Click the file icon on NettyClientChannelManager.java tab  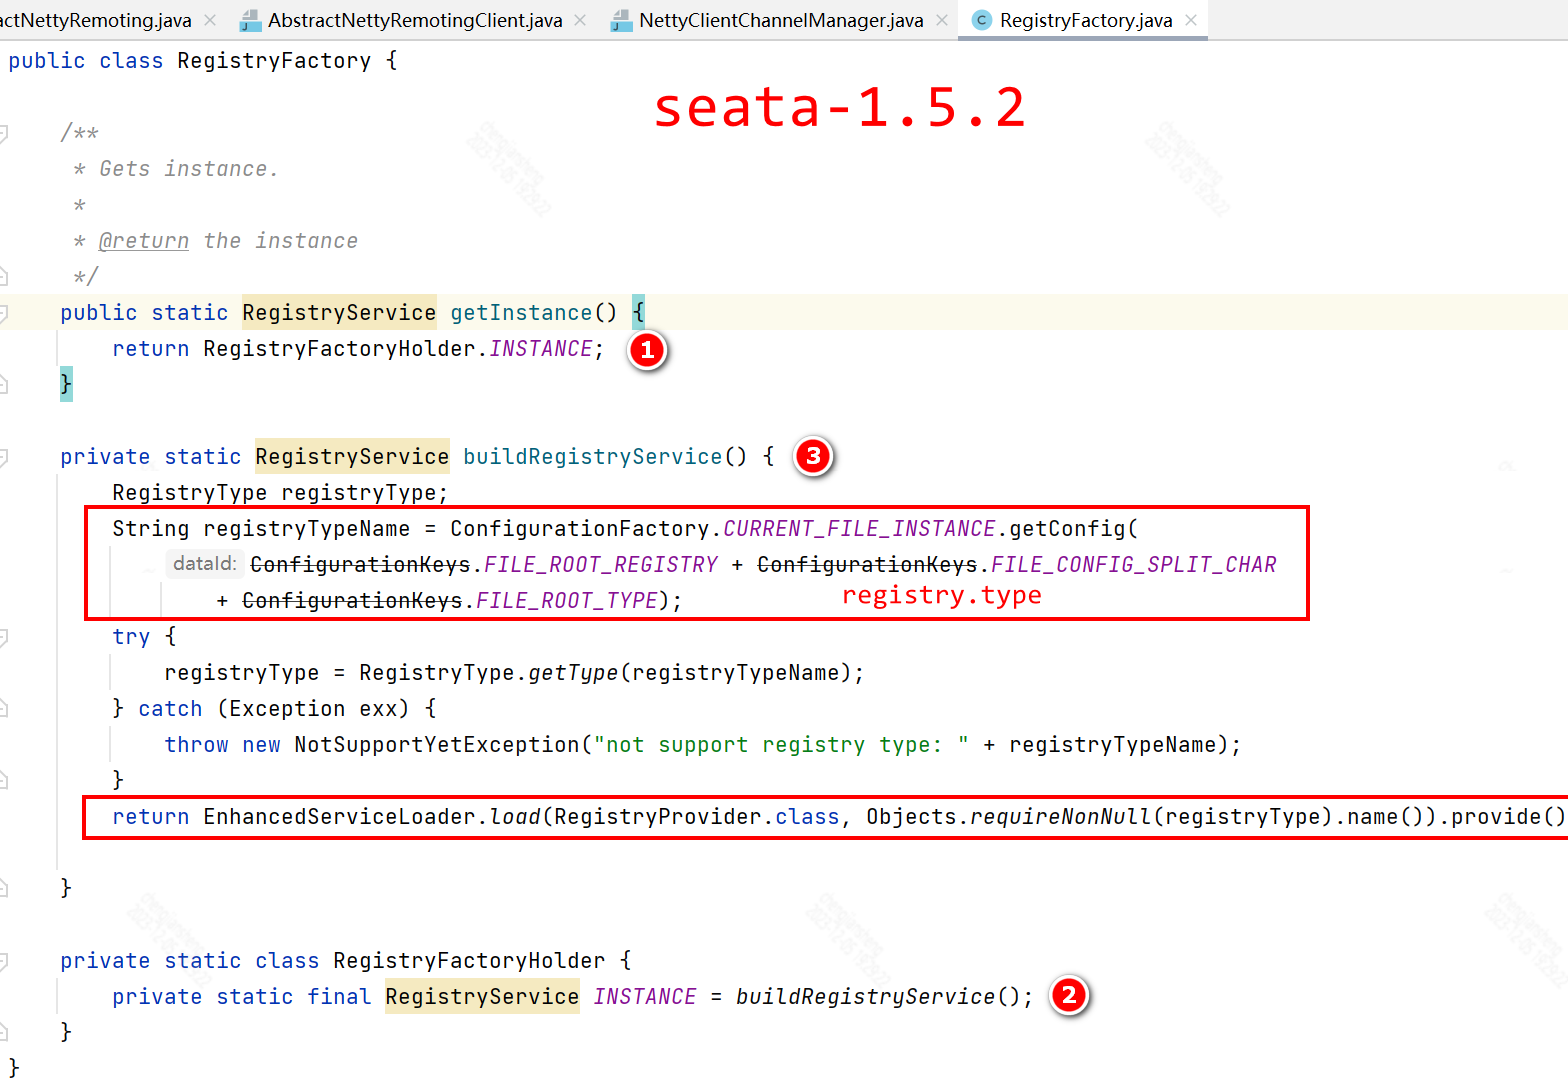621,20
